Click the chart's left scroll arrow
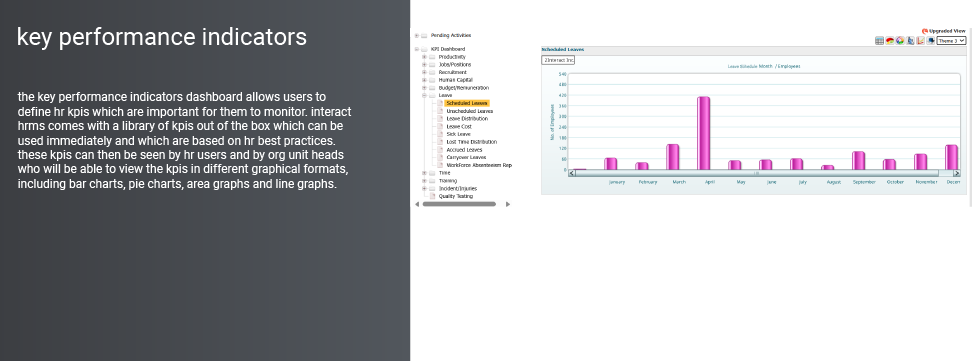The height and width of the screenshot is (361, 972). pos(572,174)
